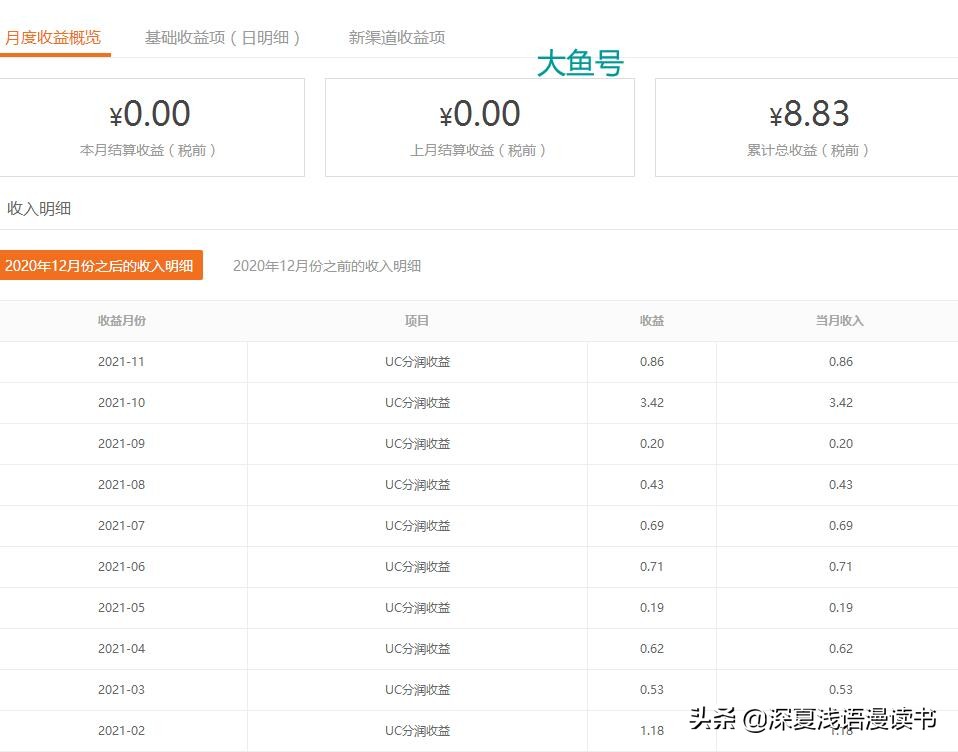Click the 2020年12月份之前的收入明细 filter
The image size is (958, 752).
pos(327,265)
